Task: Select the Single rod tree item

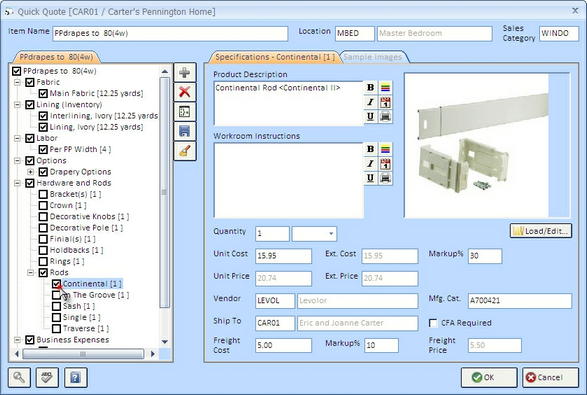Action: 81,317
